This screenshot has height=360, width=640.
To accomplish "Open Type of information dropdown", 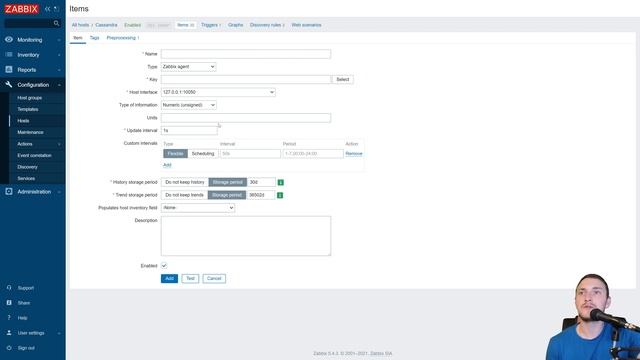I will [189, 105].
